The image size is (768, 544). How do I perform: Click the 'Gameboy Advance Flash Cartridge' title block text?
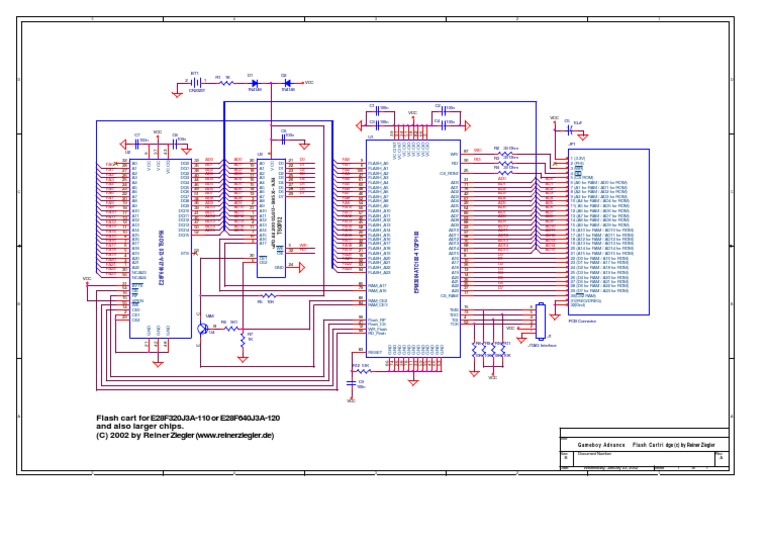point(646,445)
